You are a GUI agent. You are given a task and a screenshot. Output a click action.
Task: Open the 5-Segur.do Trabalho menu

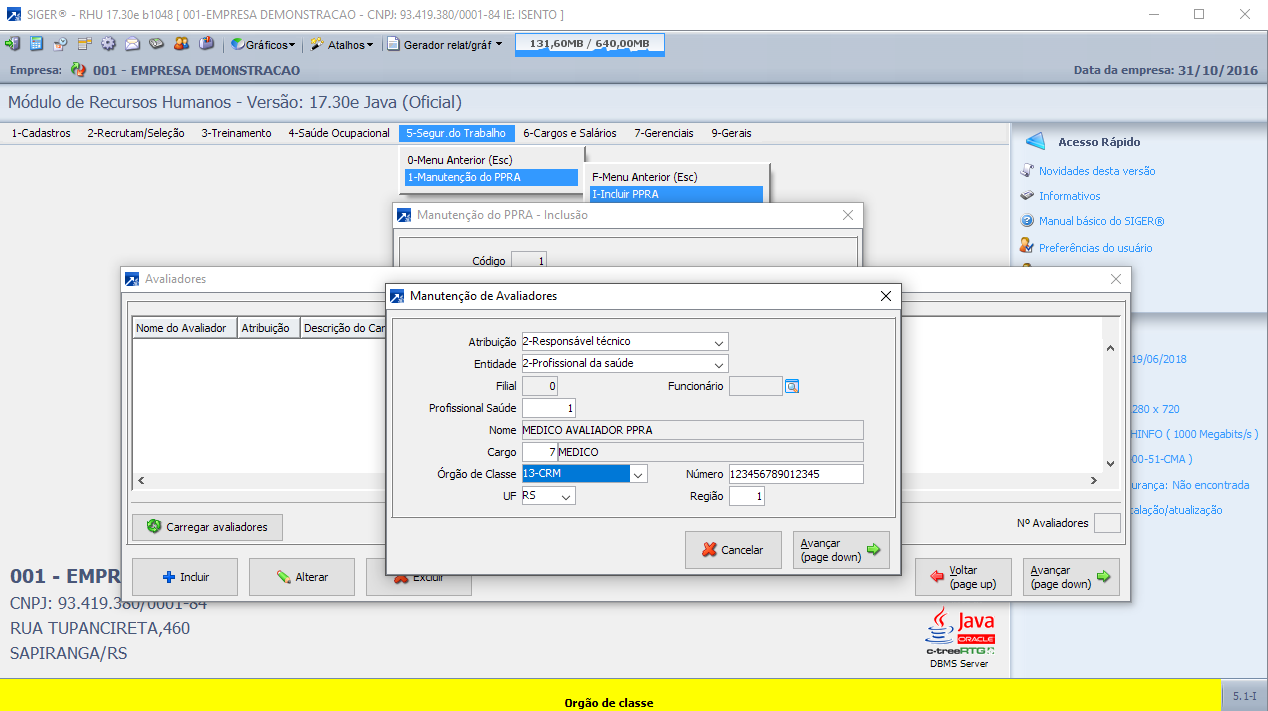456,133
